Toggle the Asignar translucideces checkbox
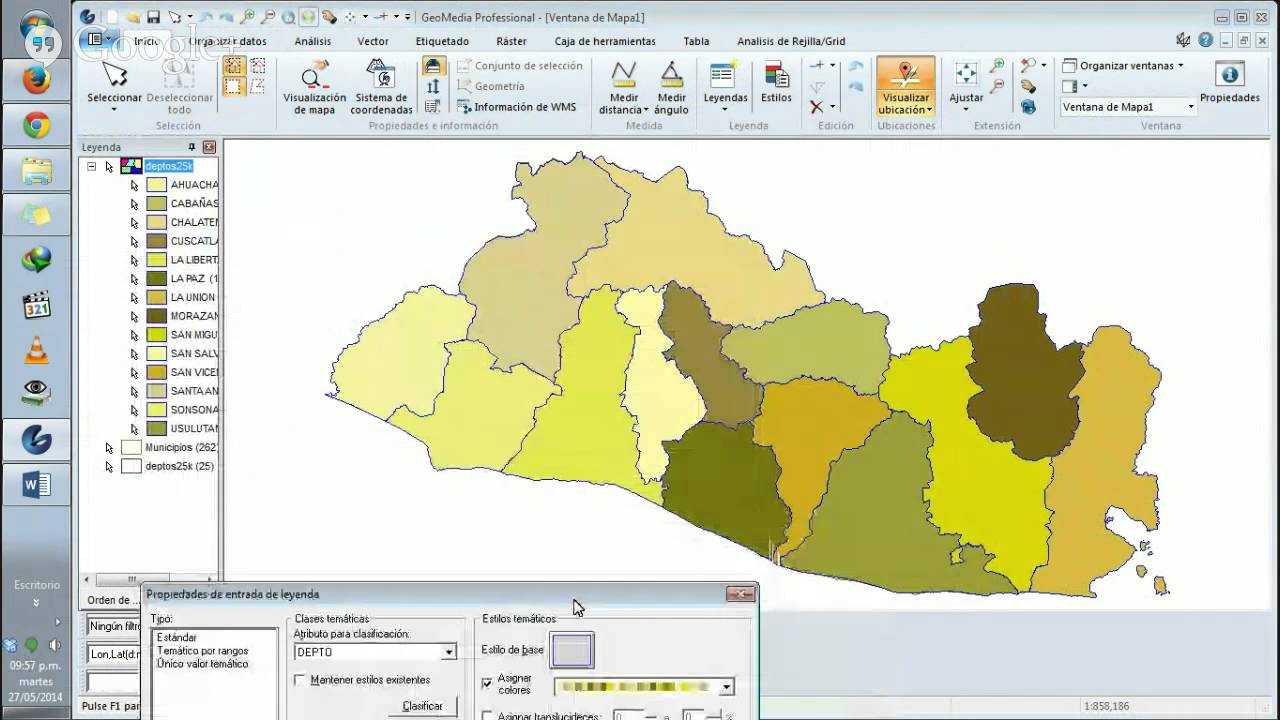 point(488,715)
